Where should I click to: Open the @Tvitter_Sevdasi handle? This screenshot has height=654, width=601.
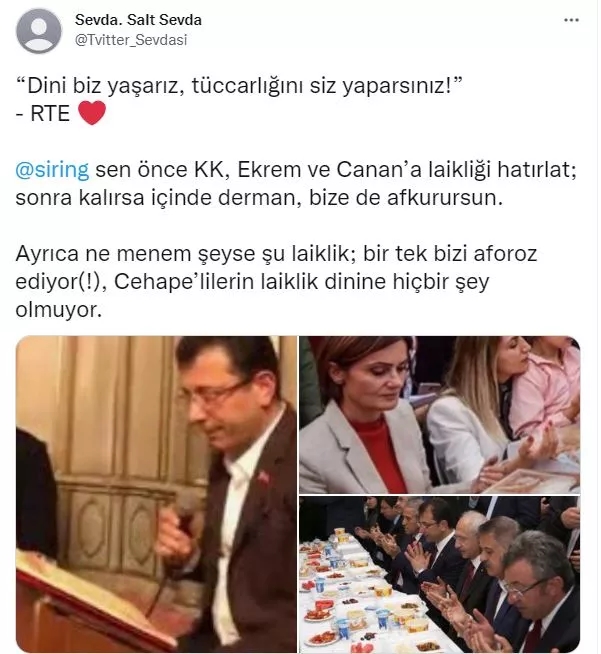(x=131, y=40)
